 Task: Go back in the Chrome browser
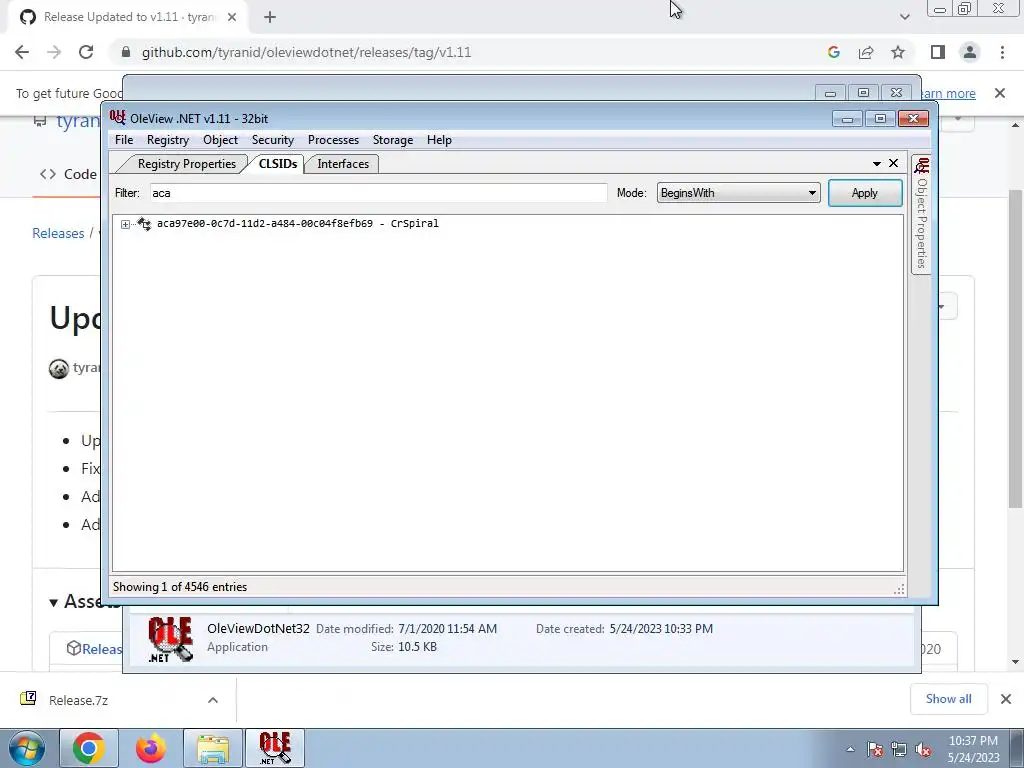pos(22,52)
